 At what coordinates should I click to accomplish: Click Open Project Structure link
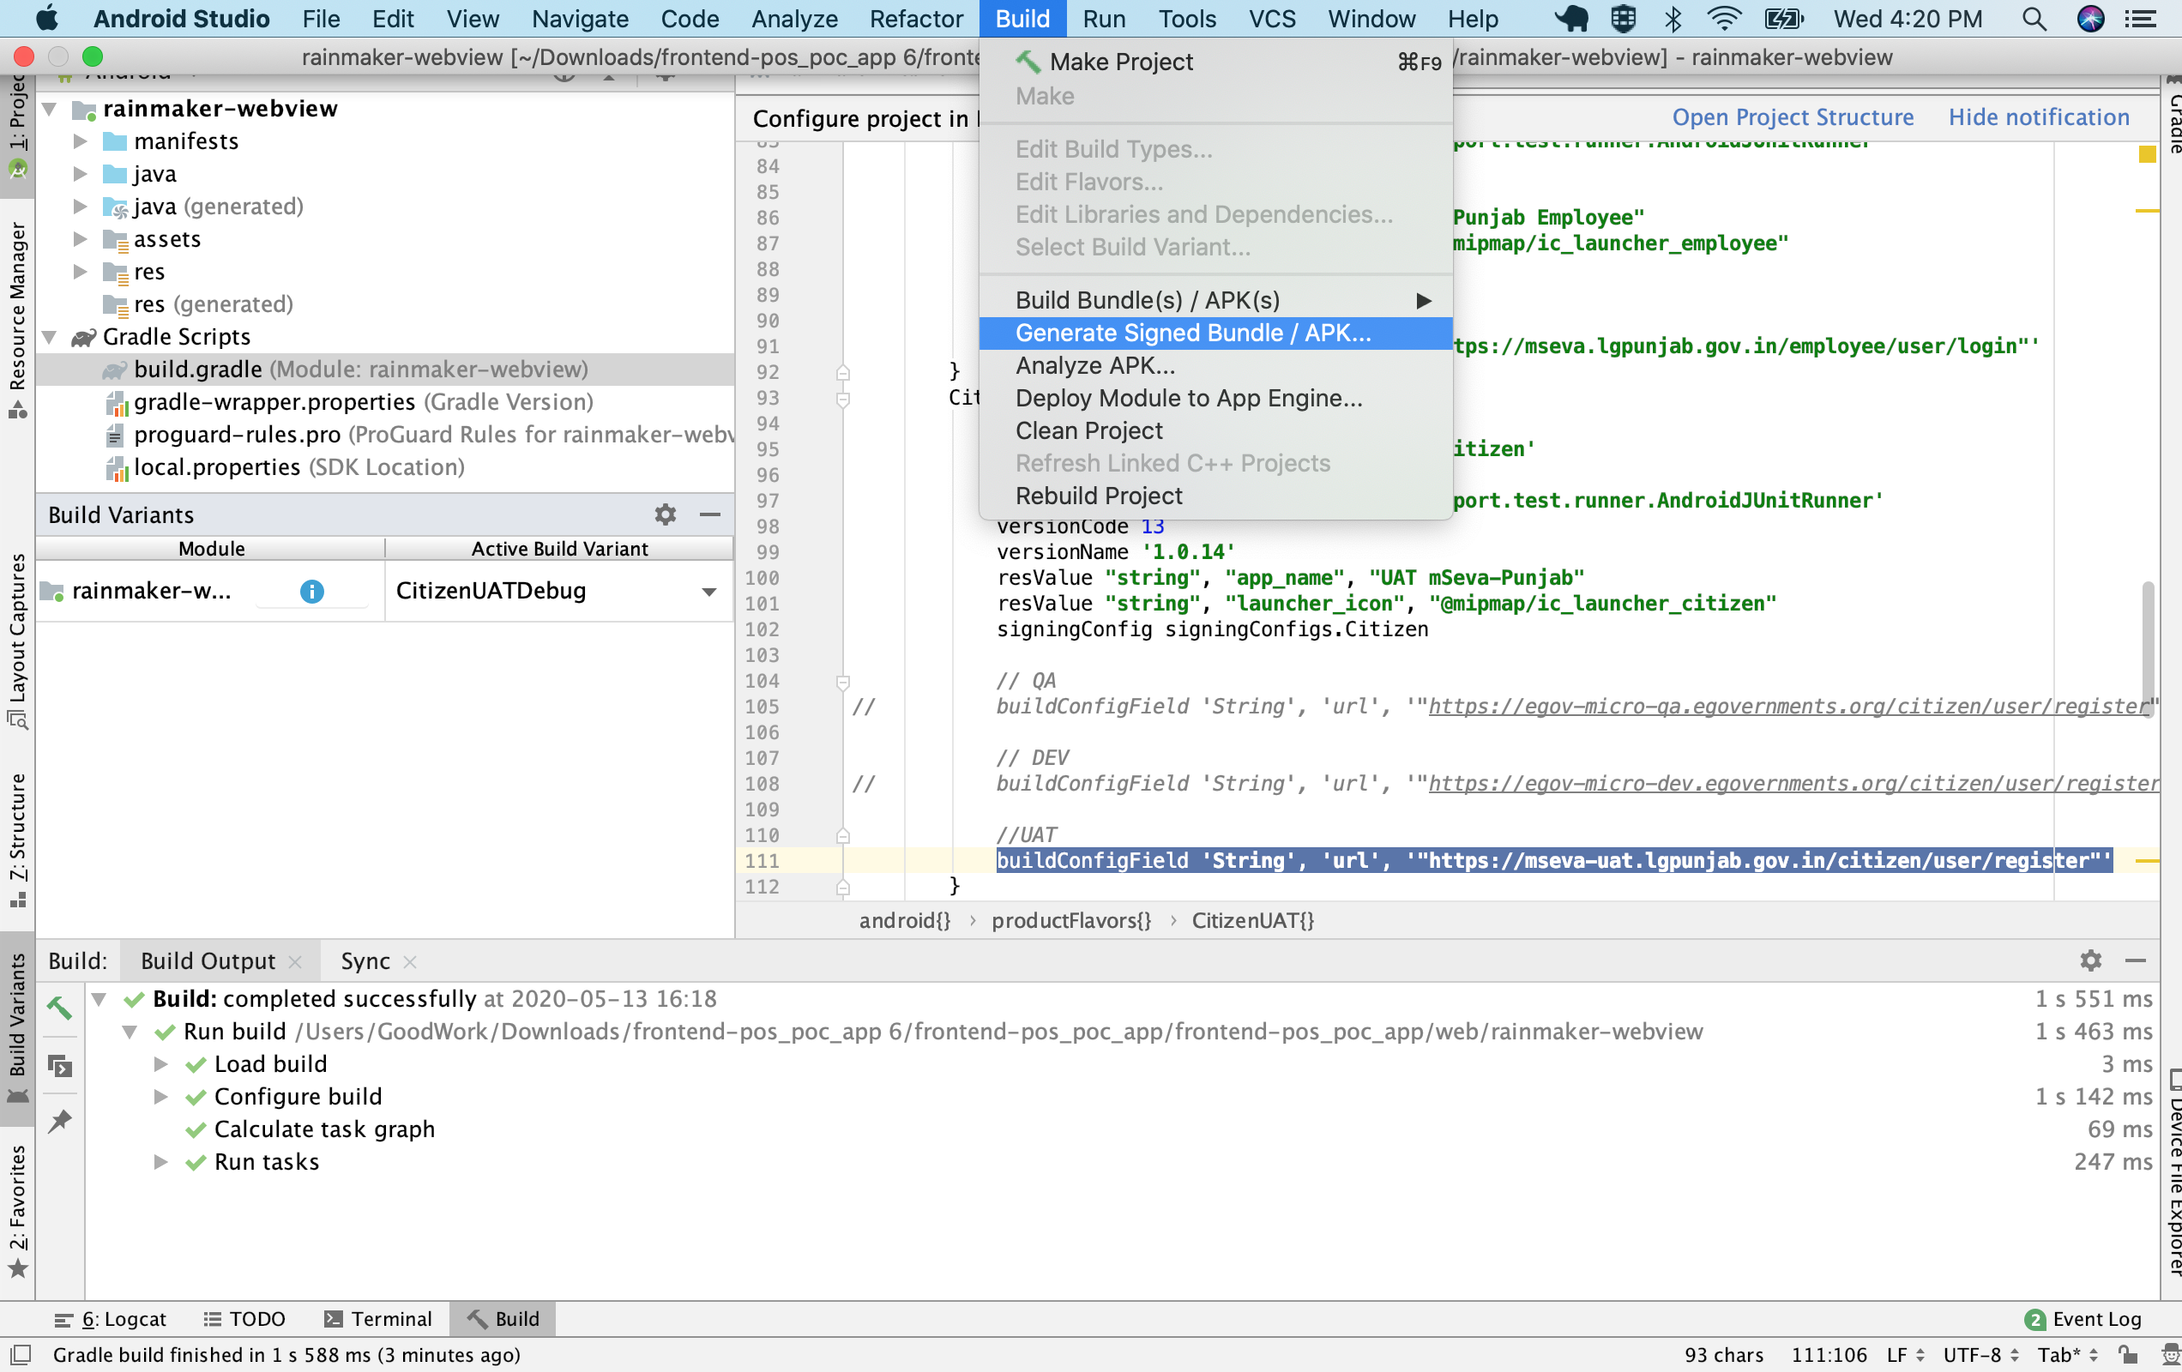[1793, 117]
